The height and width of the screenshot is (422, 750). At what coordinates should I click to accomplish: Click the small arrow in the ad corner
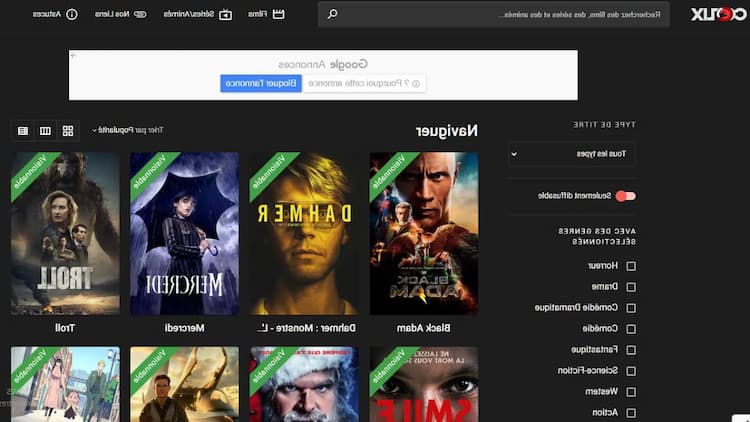pos(73,56)
